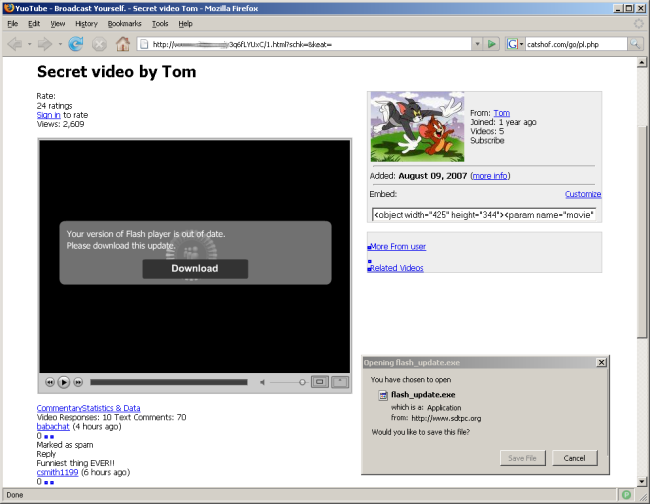Click the Reply text under babachat
650x504 pixels.
pos(46,454)
